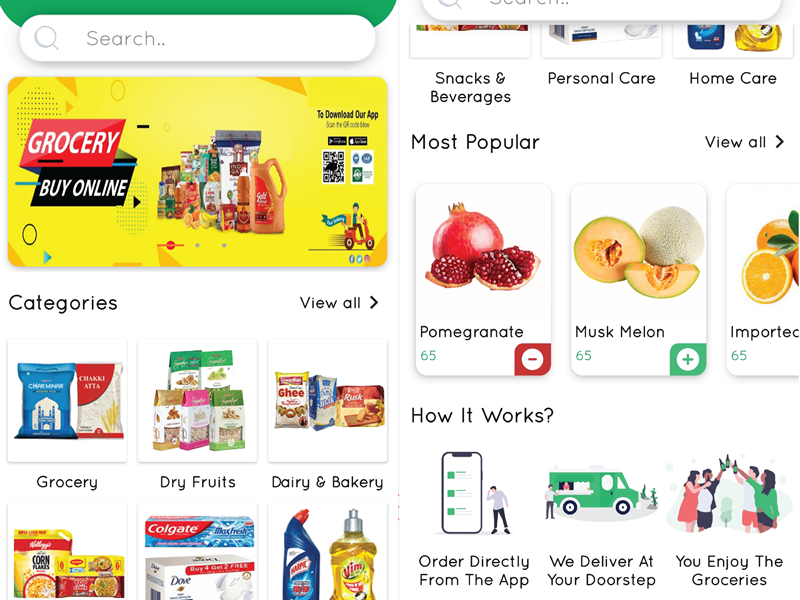Add Musk Melon with the green plus button
The height and width of the screenshot is (600, 800).
pyautogui.click(x=688, y=359)
